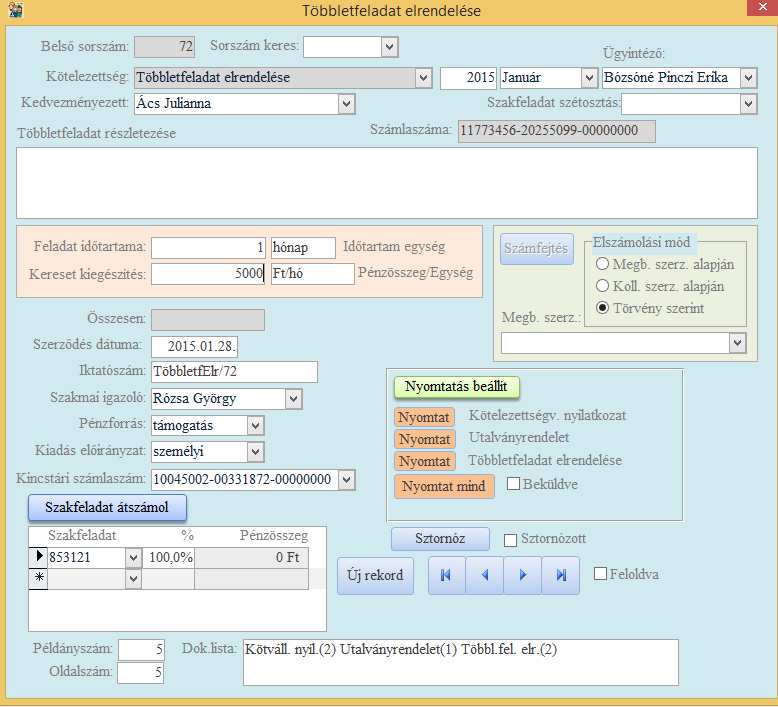This screenshot has height=707, width=778.
Task: Open the Pénzforrás dropdown
Action: (x=256, y=426)
